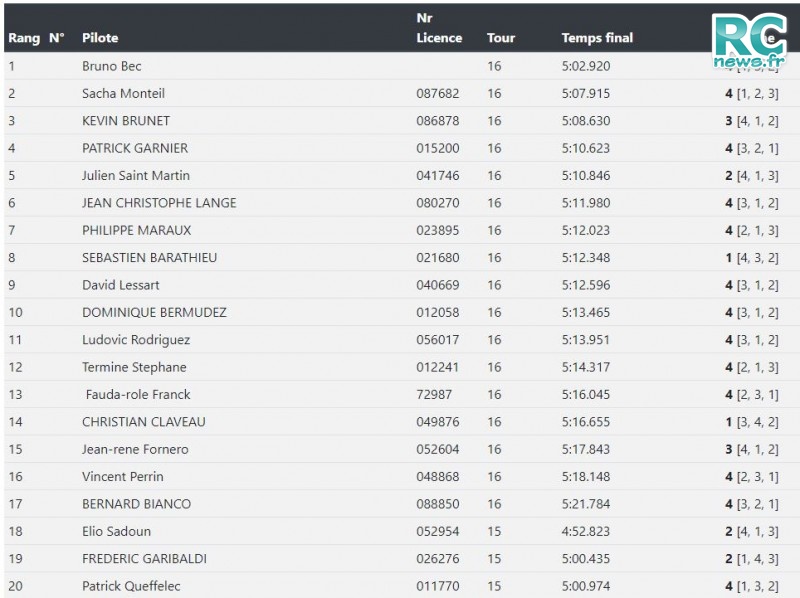The image size is (800, 598).
Task: Click licence number 041746
Action: tap(438, 176)
